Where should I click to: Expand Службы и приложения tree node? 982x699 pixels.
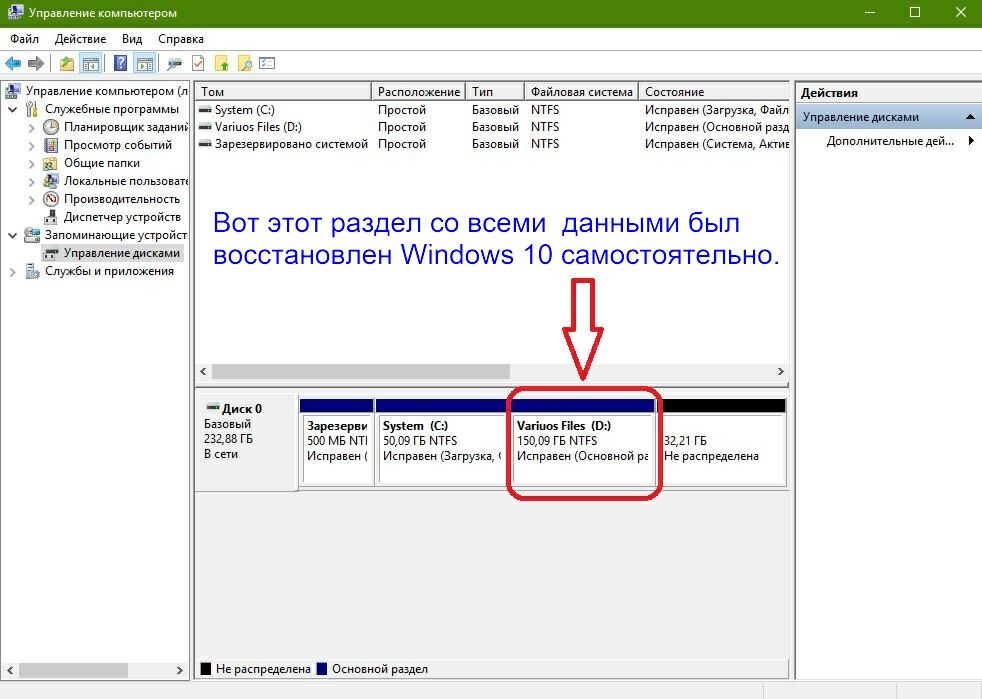[x=13, y=272]
